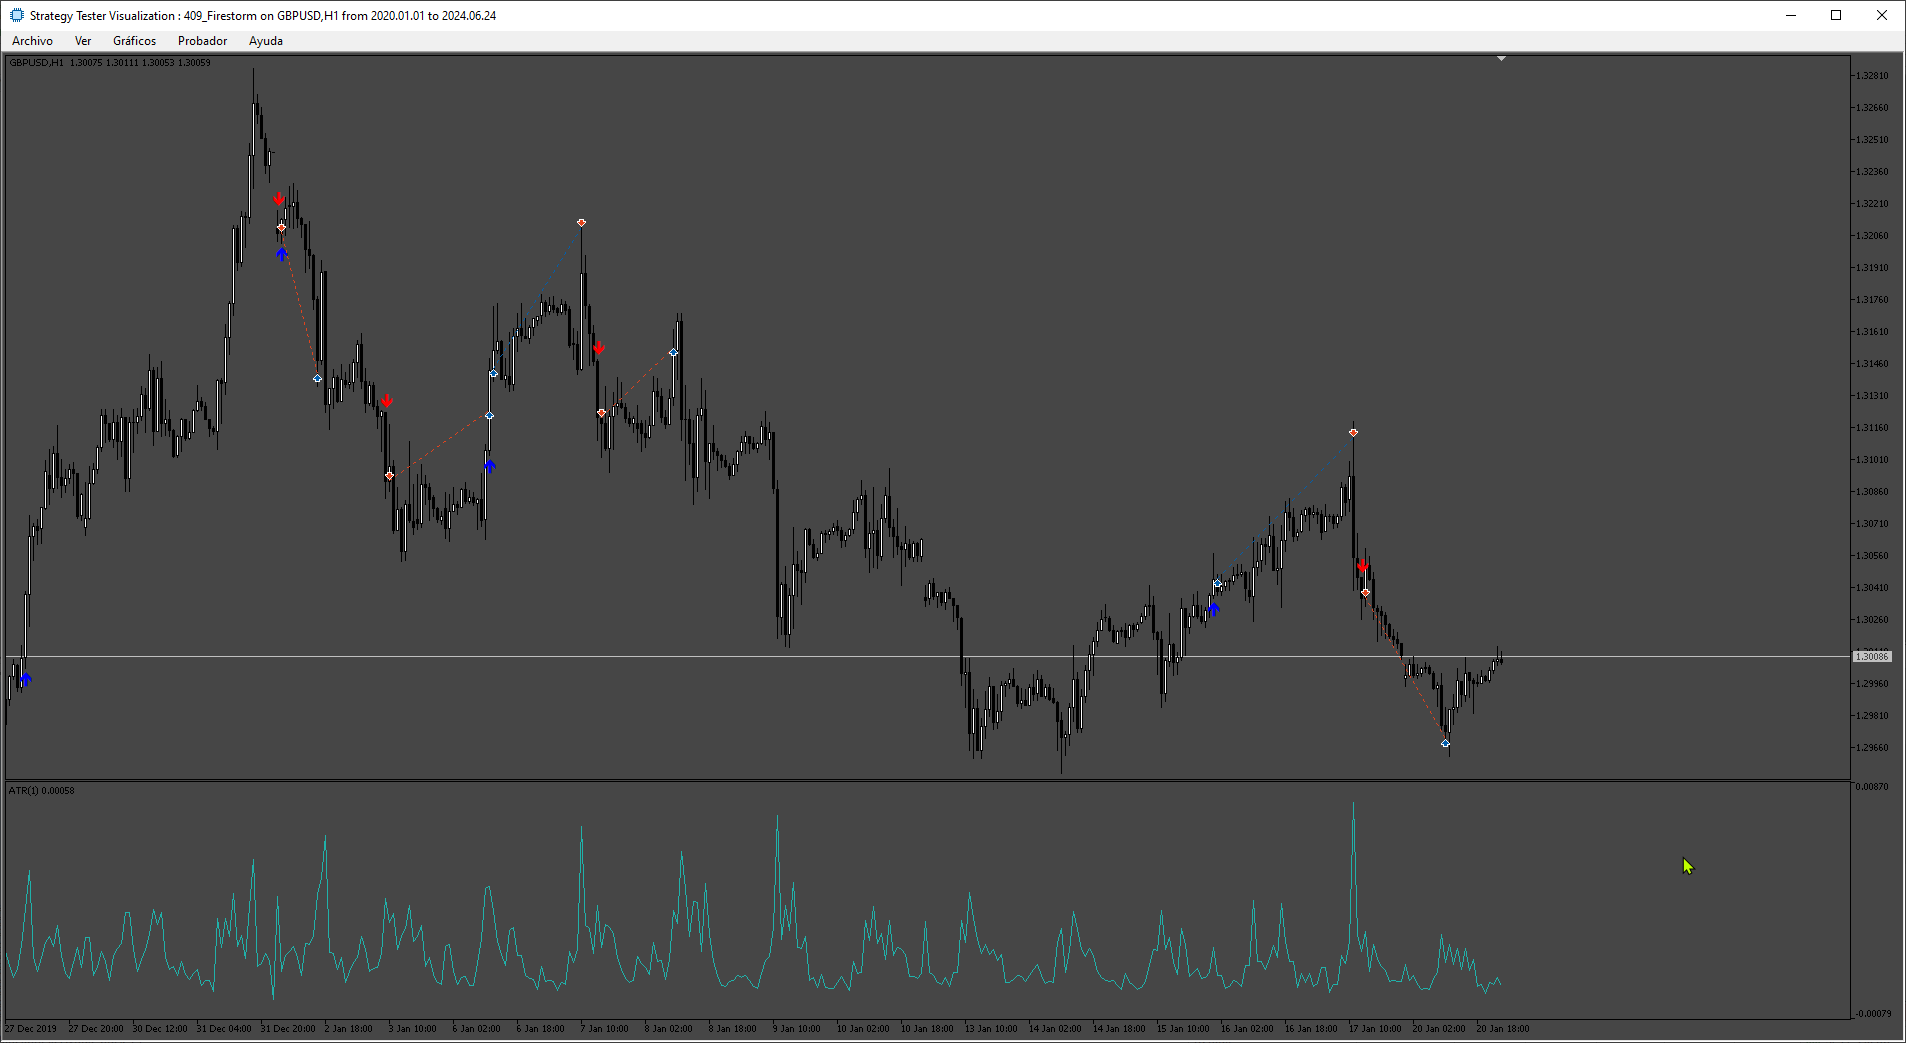Click the Strategy Tester app icon in title bar

pos(16,15)
